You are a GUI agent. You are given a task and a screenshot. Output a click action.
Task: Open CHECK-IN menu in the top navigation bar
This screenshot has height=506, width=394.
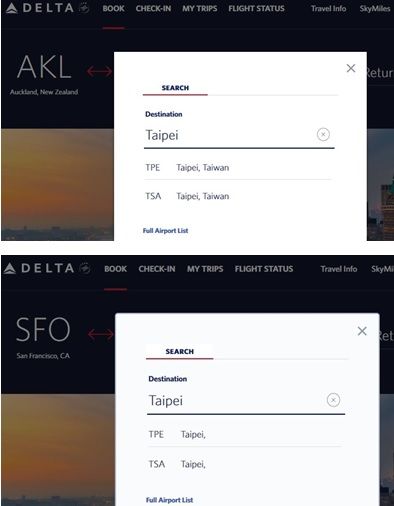click(153, 9)
